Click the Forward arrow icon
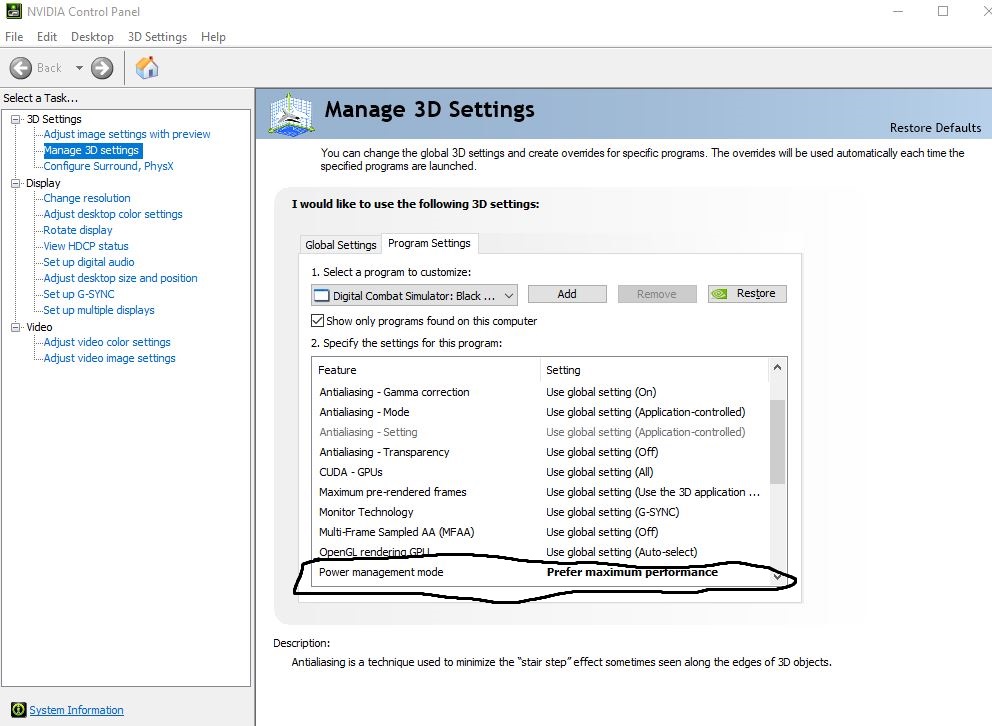Viewport: 992px width, 726px height. [102, 68]
